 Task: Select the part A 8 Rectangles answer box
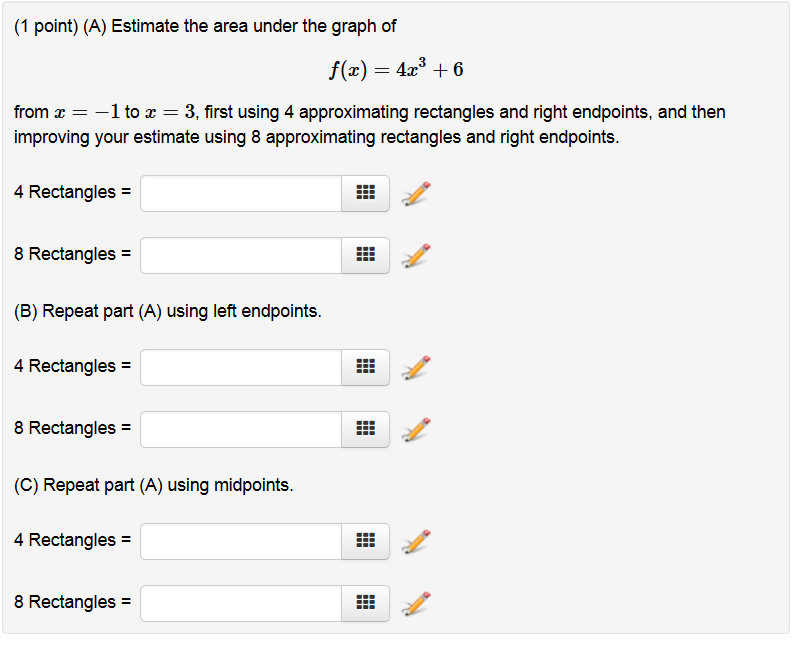pyautogui.click(x=240, y=255)
